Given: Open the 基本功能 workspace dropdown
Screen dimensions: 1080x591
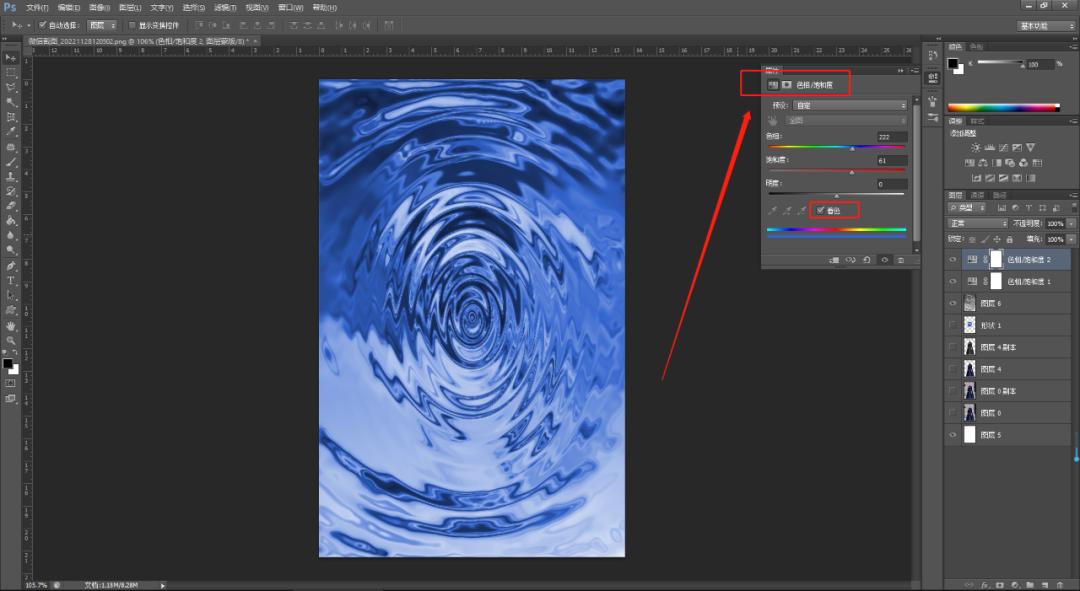Looking at the screenshot, I should pyautogui.click(x=1046, y=25).
